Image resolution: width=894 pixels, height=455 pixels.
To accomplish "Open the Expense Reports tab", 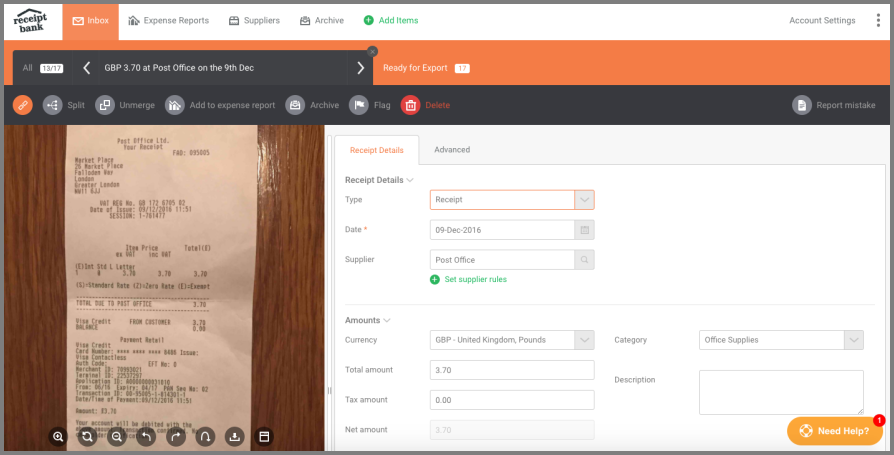I will pyautogui.click(x=169, y=21).
